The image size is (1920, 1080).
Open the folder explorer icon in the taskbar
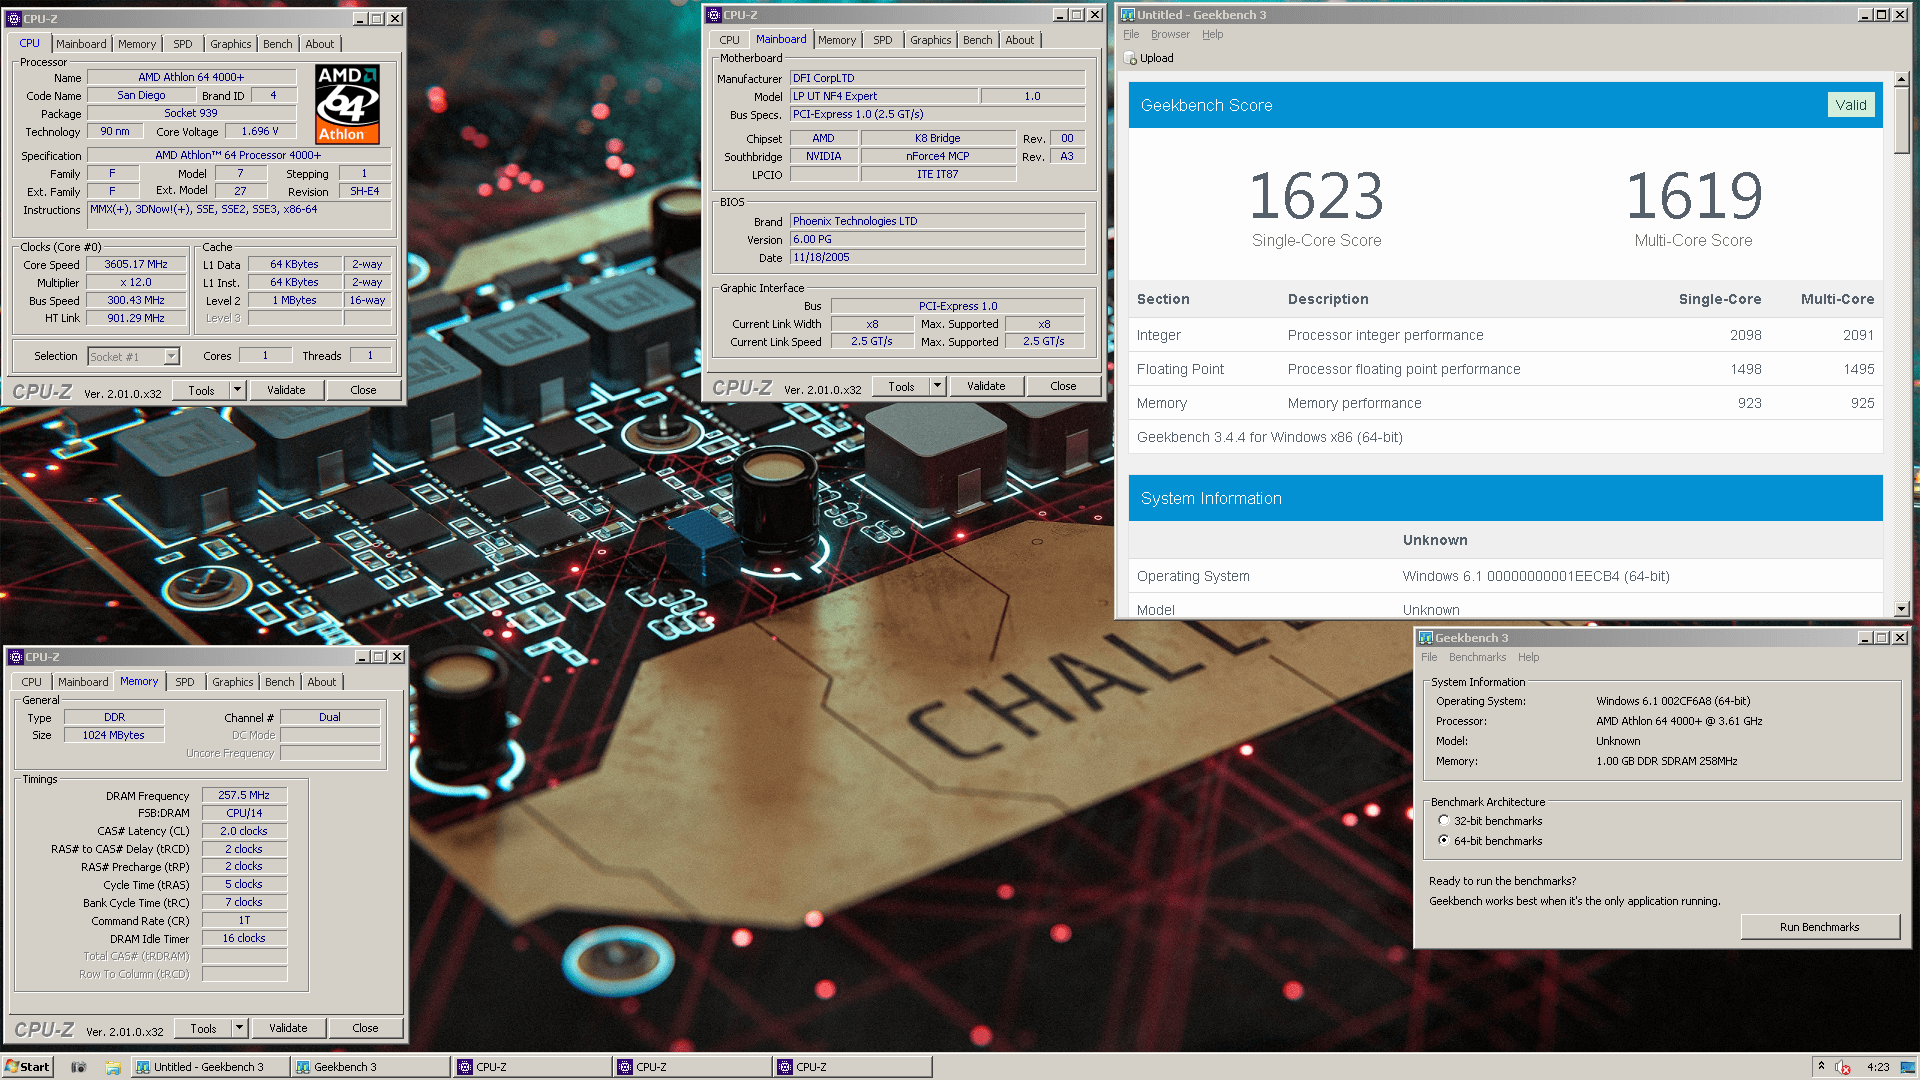click(113, 1067)
